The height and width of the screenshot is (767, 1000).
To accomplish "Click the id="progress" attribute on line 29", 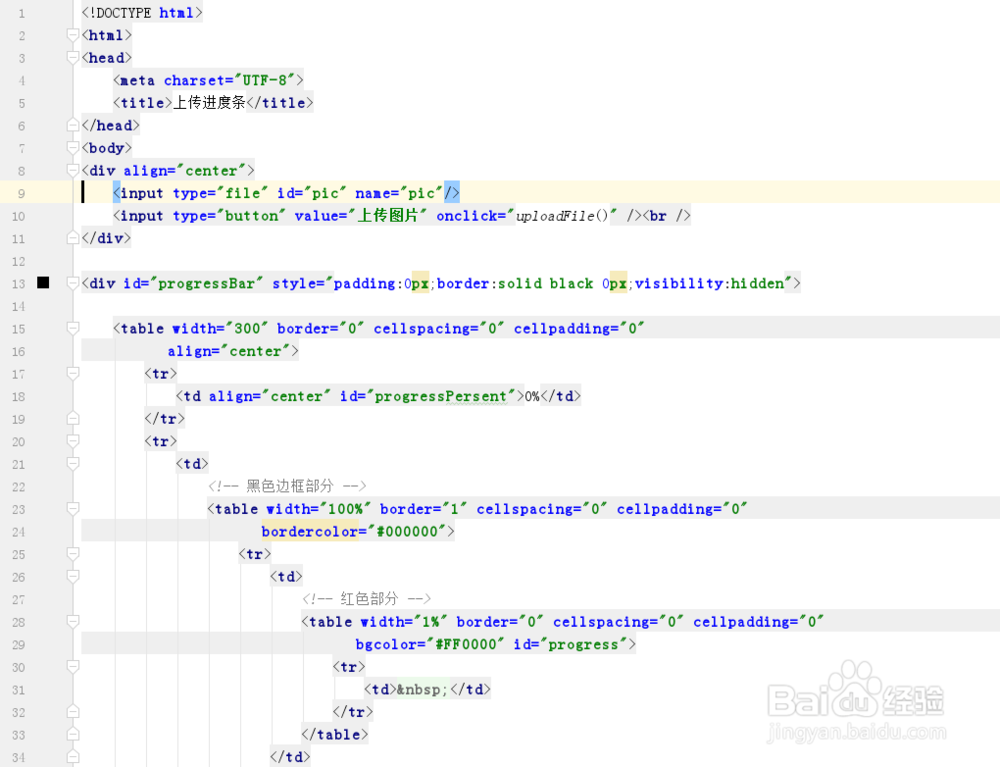I will [x=570, y=645].
